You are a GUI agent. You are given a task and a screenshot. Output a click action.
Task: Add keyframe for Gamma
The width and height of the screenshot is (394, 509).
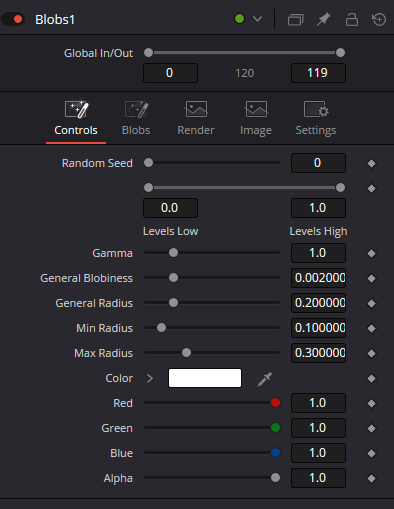(371, 253)
